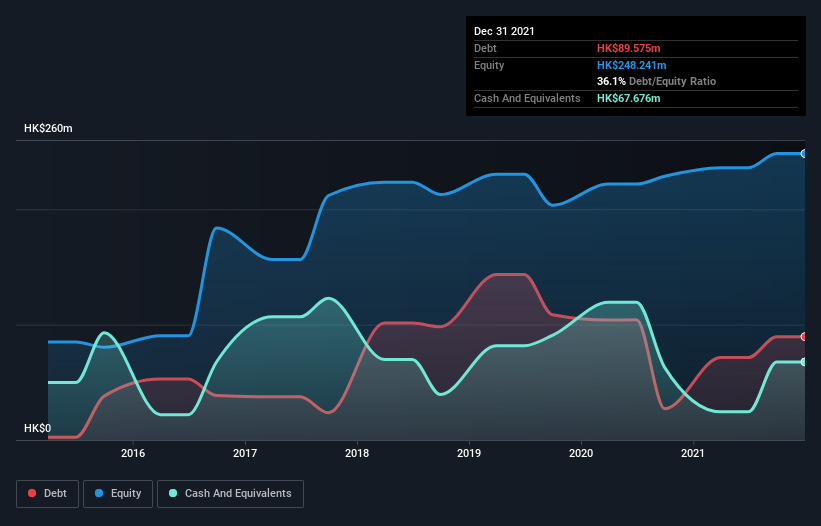
Task: Click the 2017 axis label
Action: 245,453
